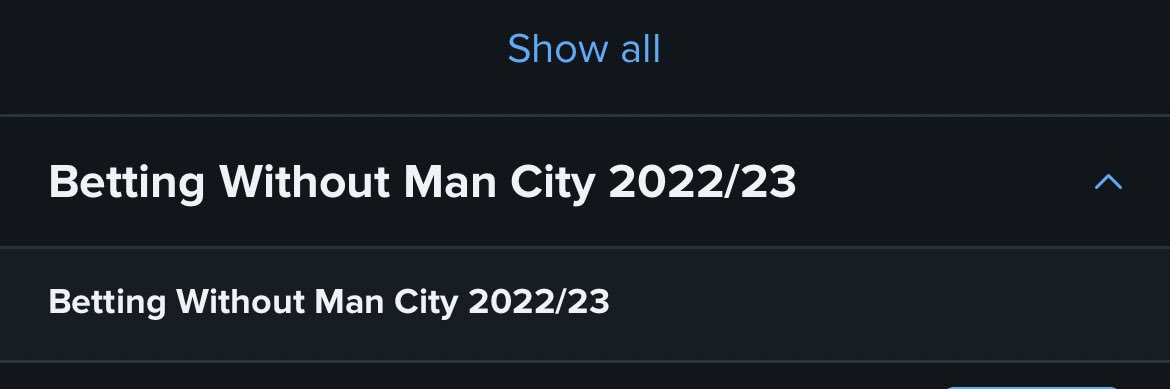Collapse Betting Without Man City section chevron

[x=1108, y=181]
